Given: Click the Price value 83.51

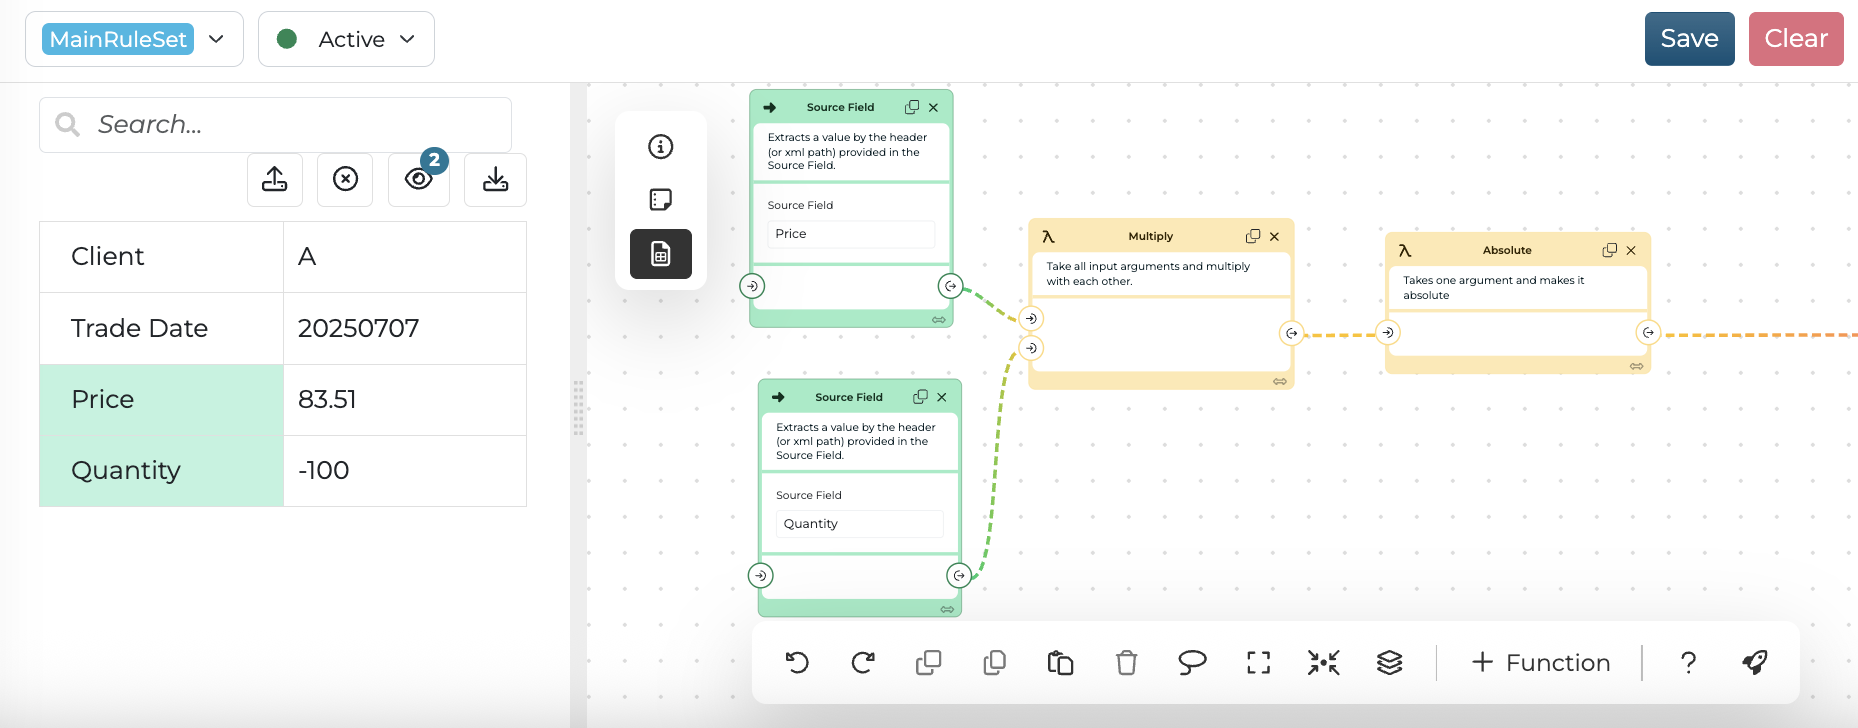Looking at the screenshot, I should [x=327, y=400].
